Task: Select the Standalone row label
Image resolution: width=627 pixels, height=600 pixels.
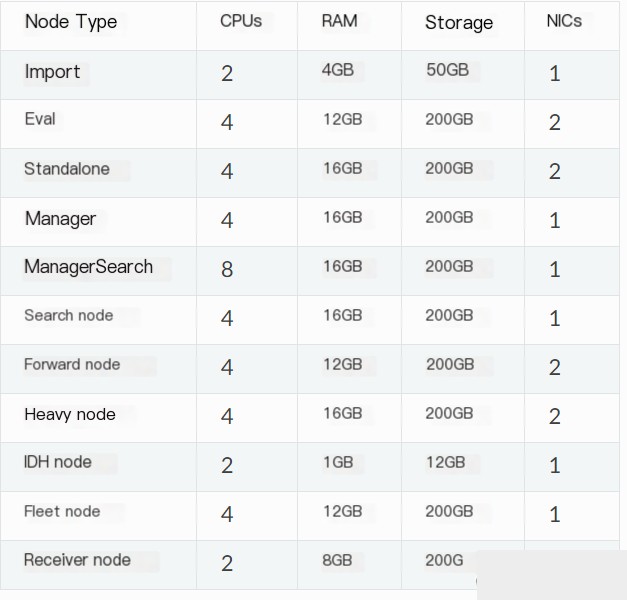Action: pos(67,169)
